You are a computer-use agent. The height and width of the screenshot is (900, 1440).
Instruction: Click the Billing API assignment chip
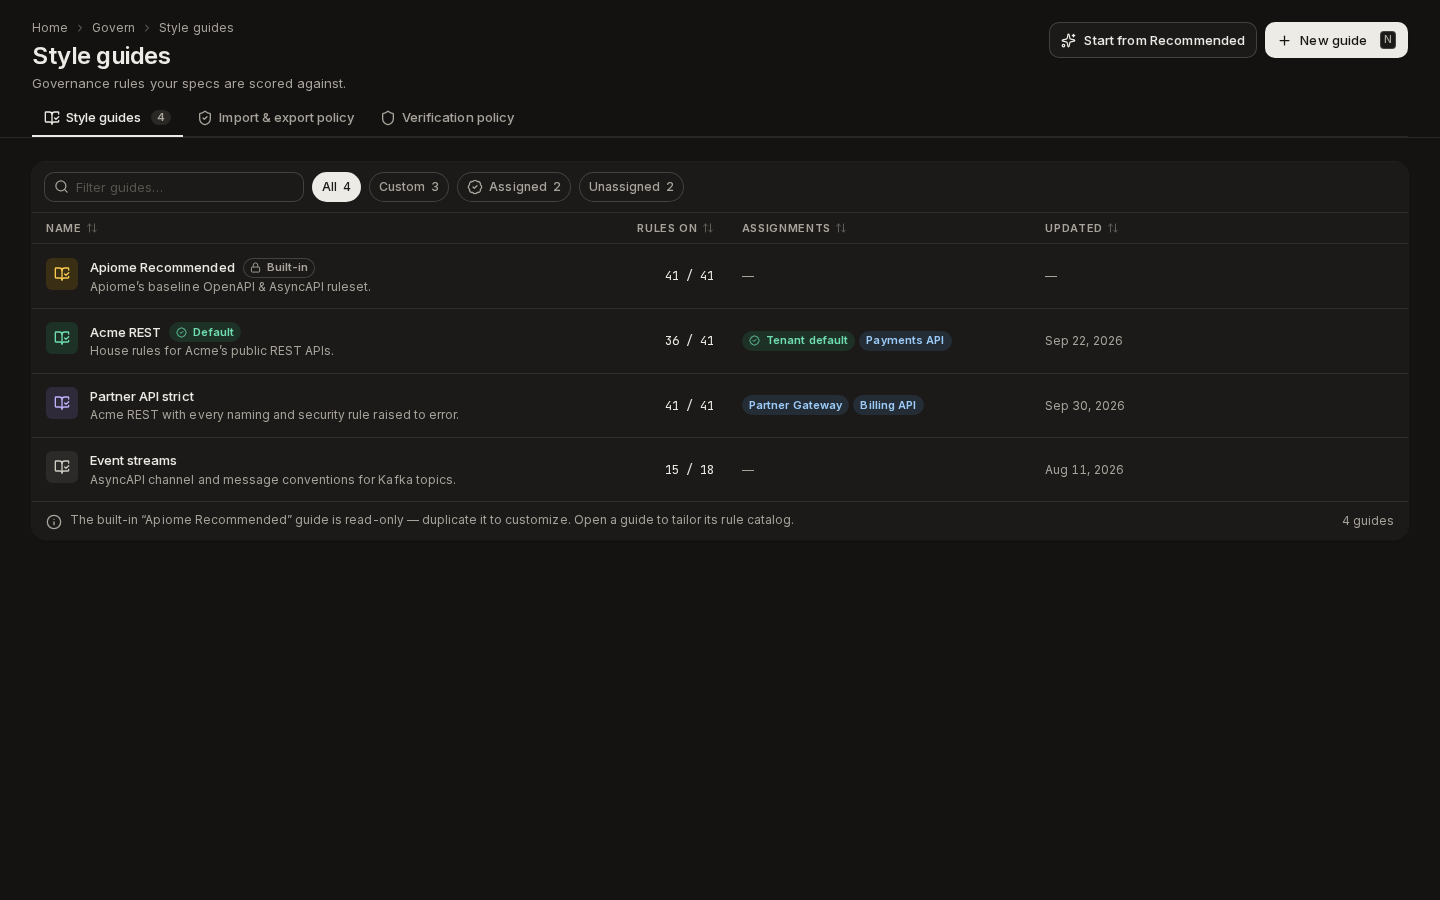click(x=888, y=405)
